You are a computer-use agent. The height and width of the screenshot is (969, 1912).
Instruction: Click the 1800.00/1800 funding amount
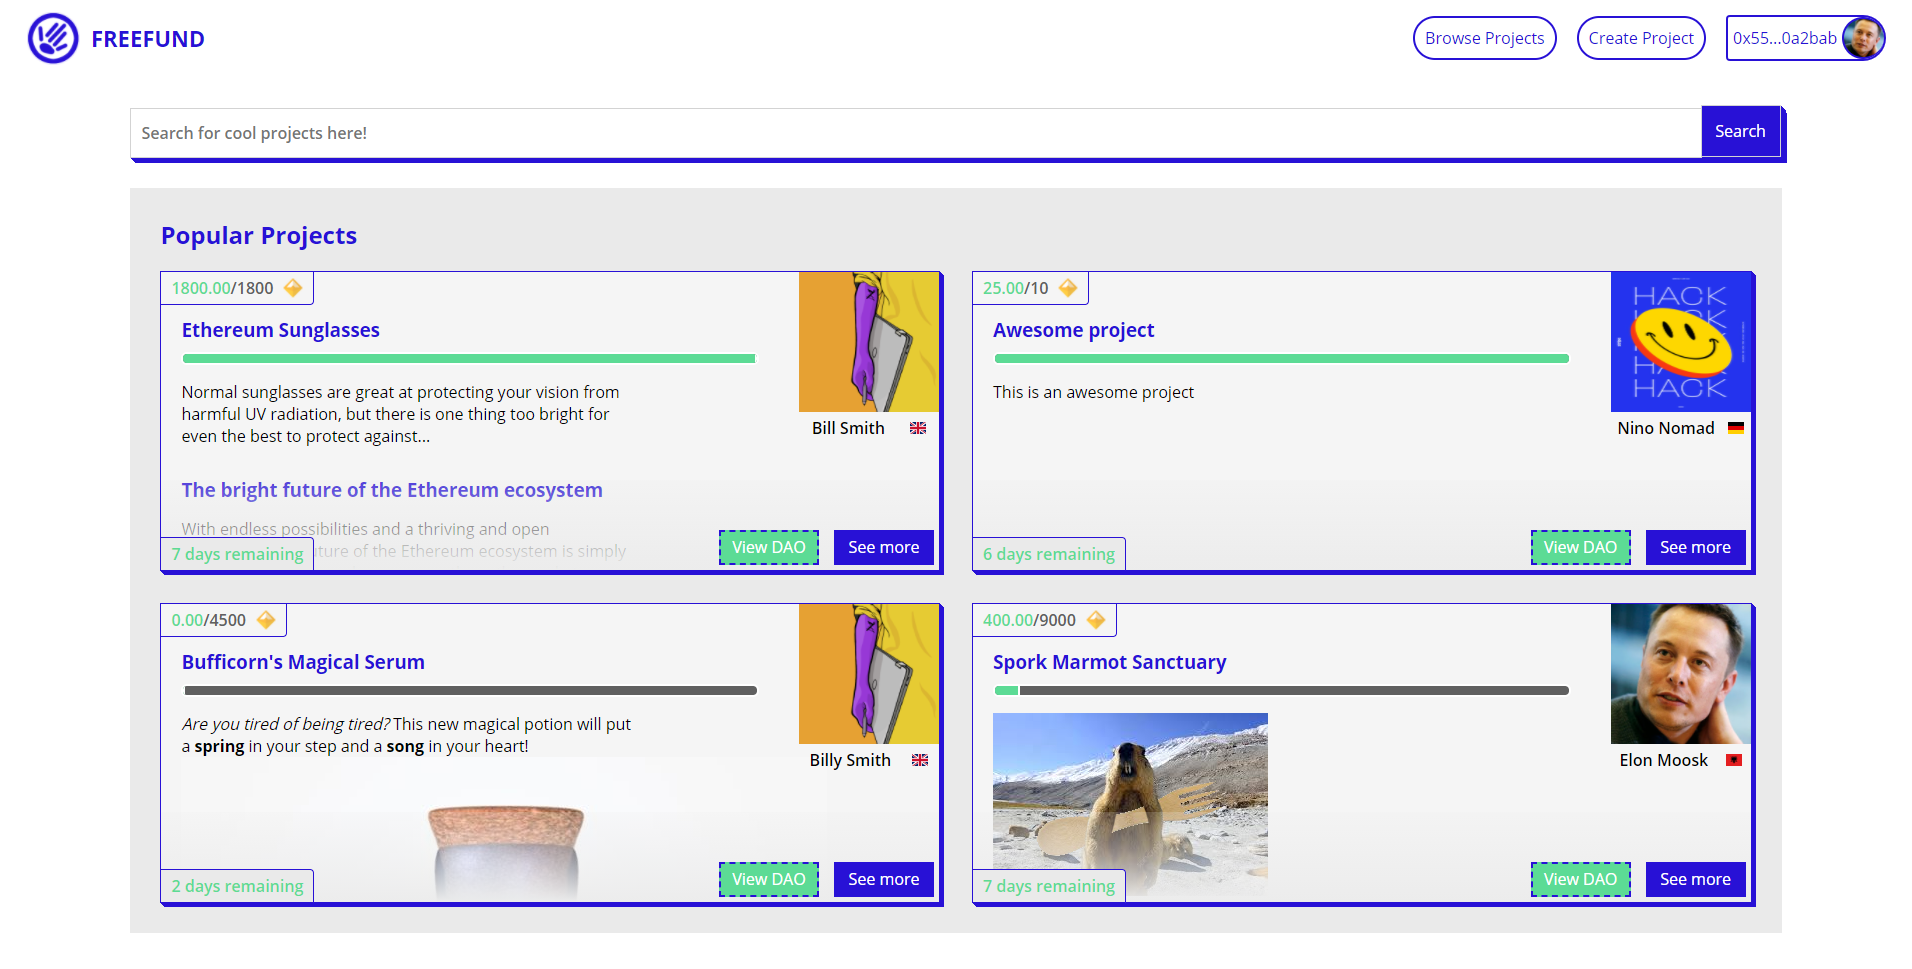222,288
